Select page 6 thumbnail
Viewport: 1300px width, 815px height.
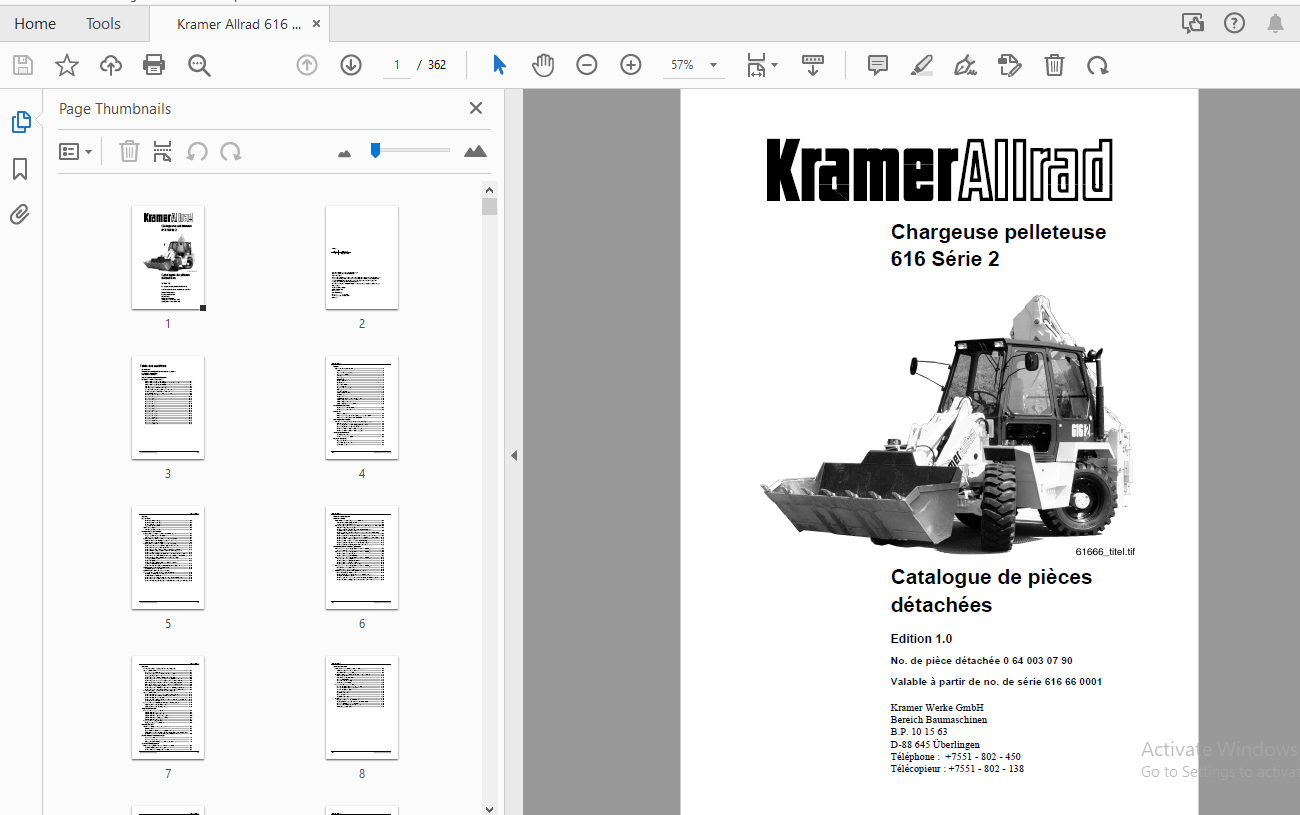pyautogui.click(x=362, y=558)
